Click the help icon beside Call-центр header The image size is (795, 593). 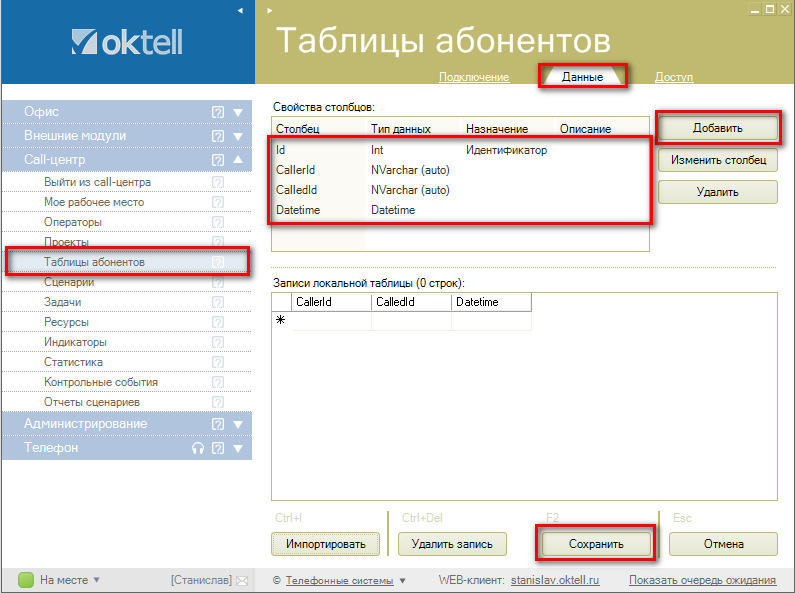(217, 160)
